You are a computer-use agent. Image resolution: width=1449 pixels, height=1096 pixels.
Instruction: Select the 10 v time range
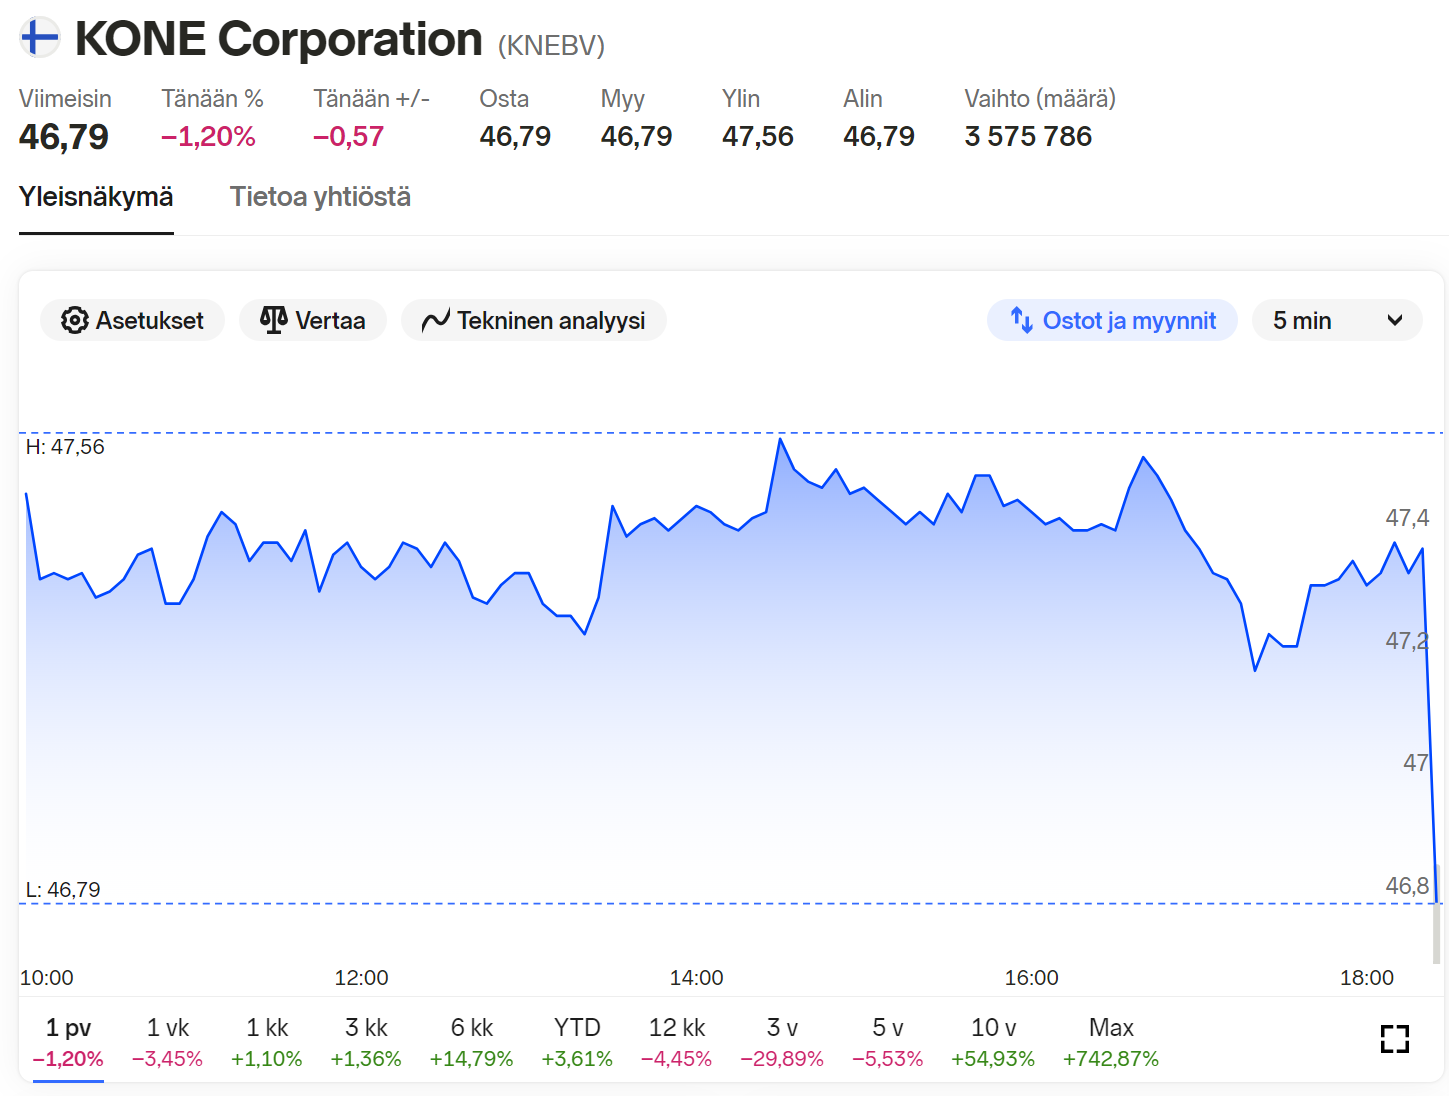(x=993, y=1042)
